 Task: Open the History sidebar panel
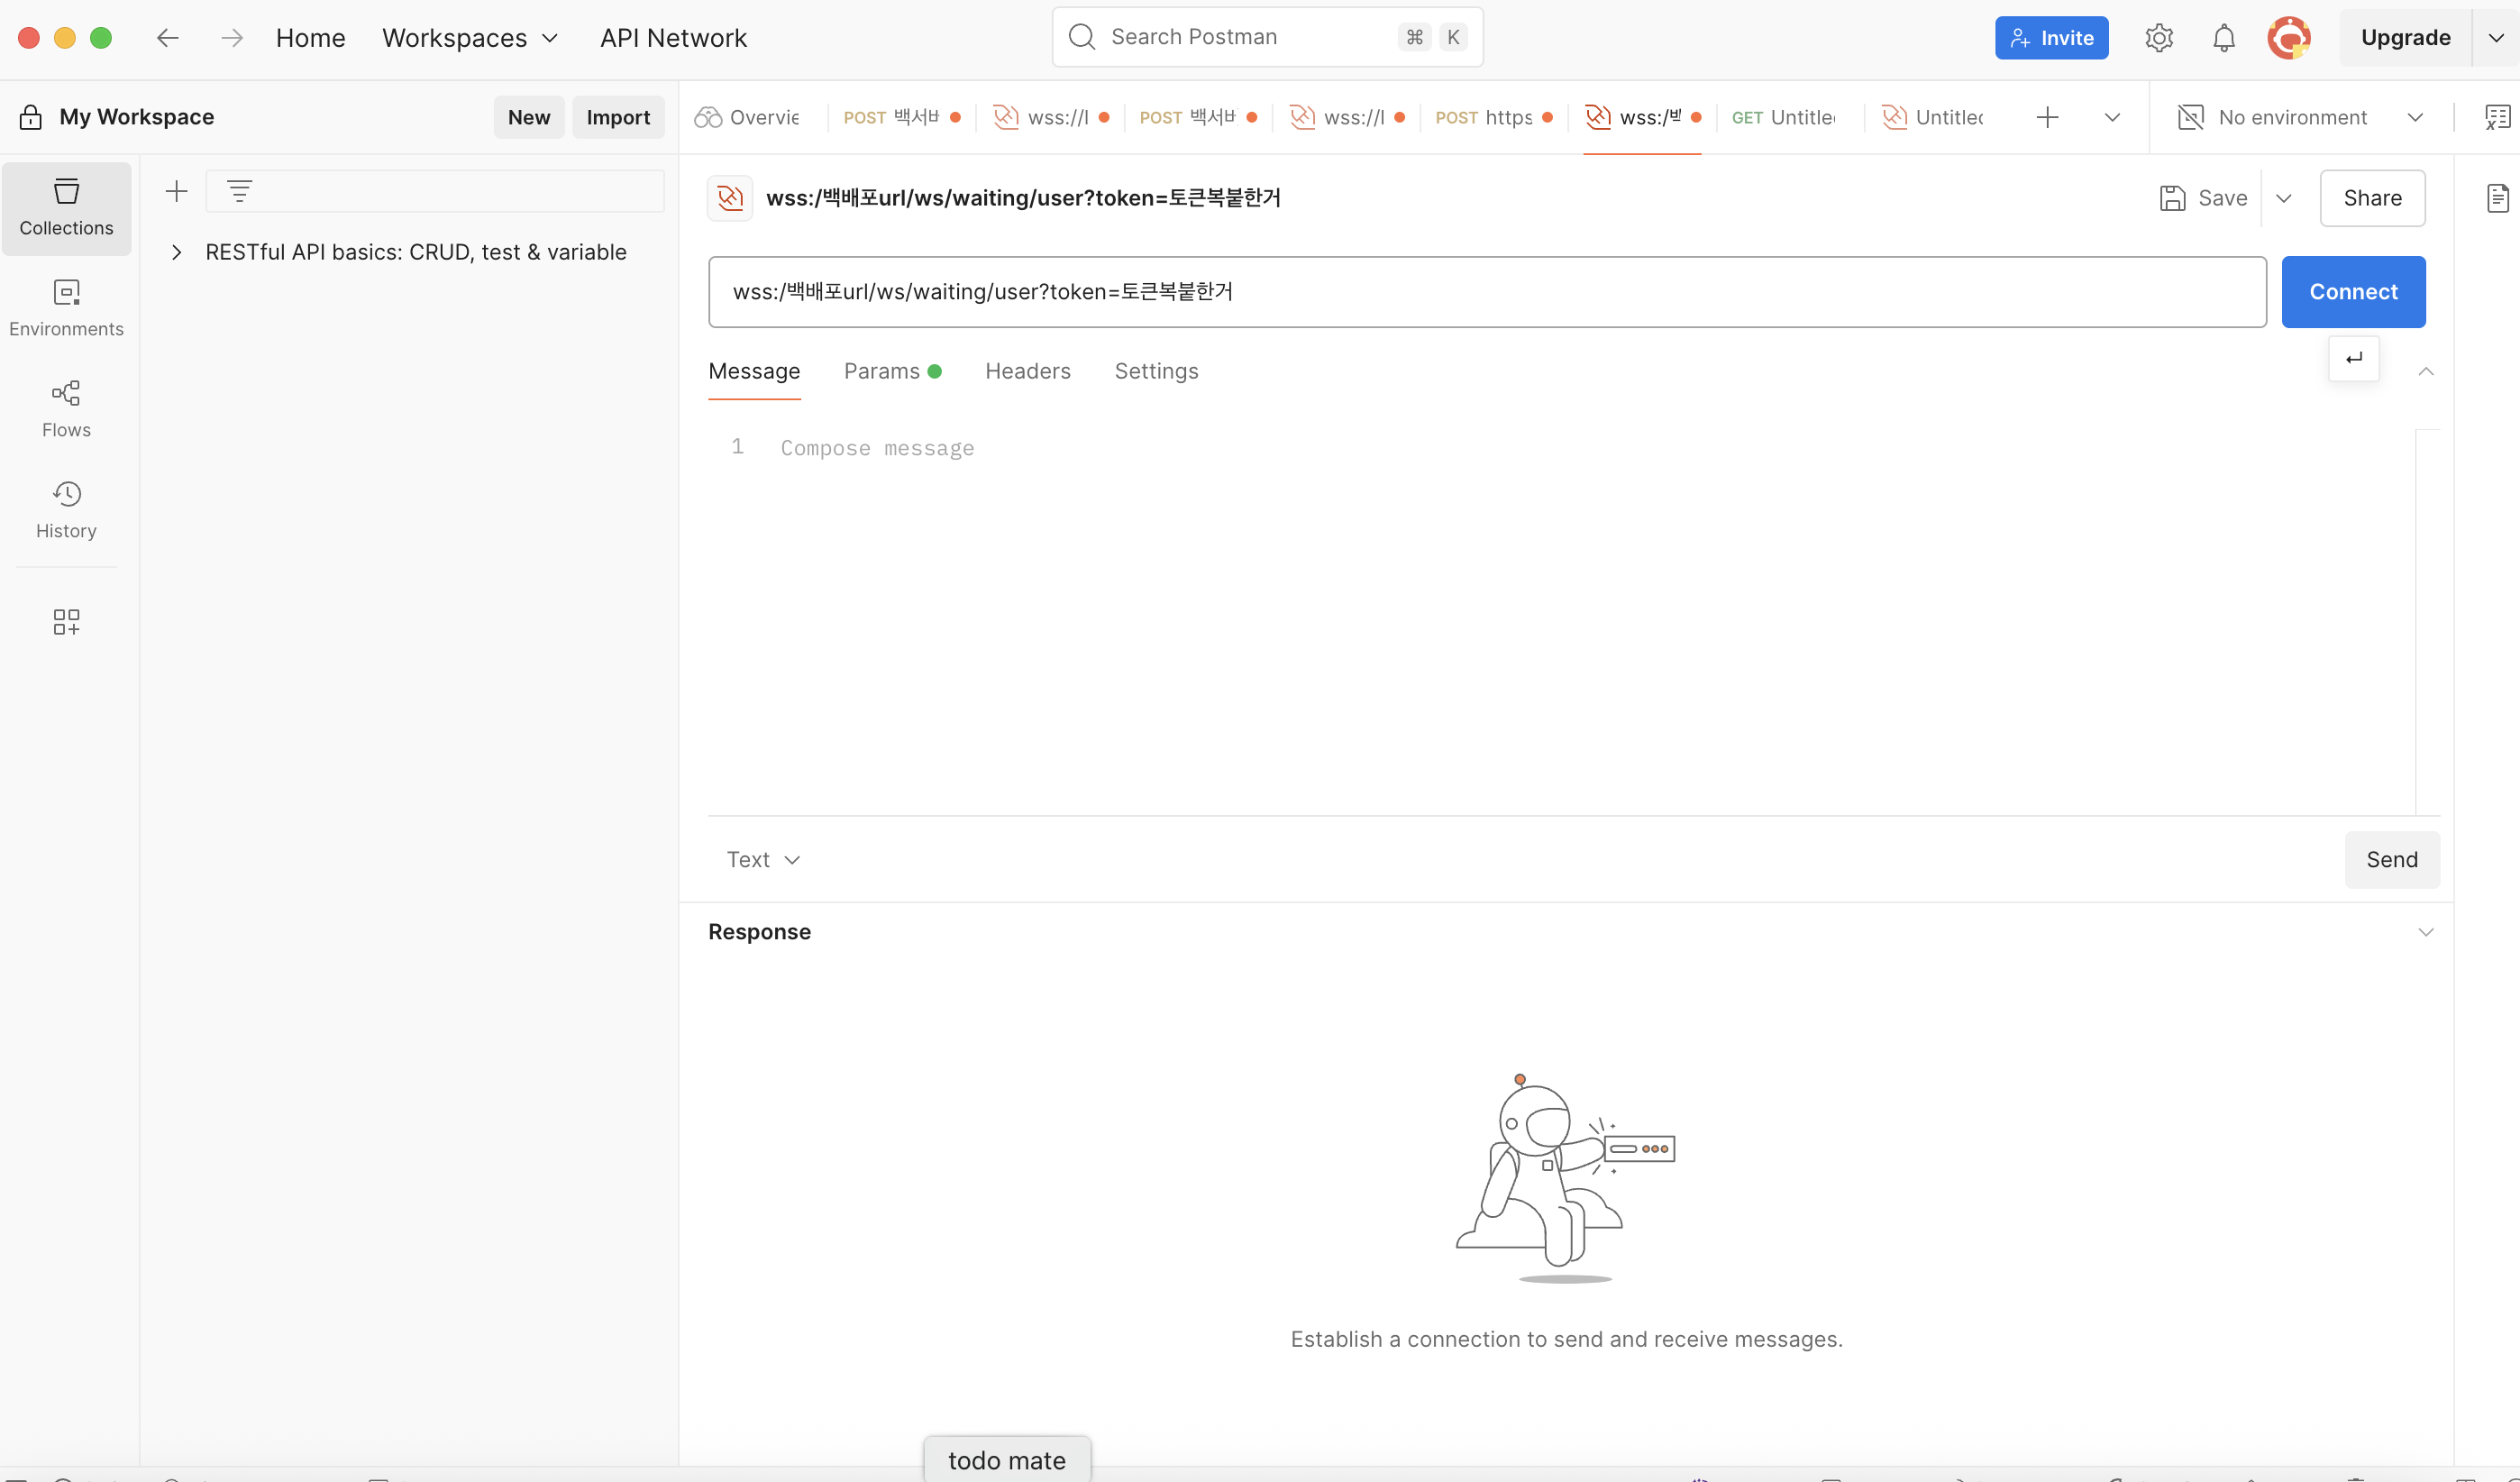[66, 510]
